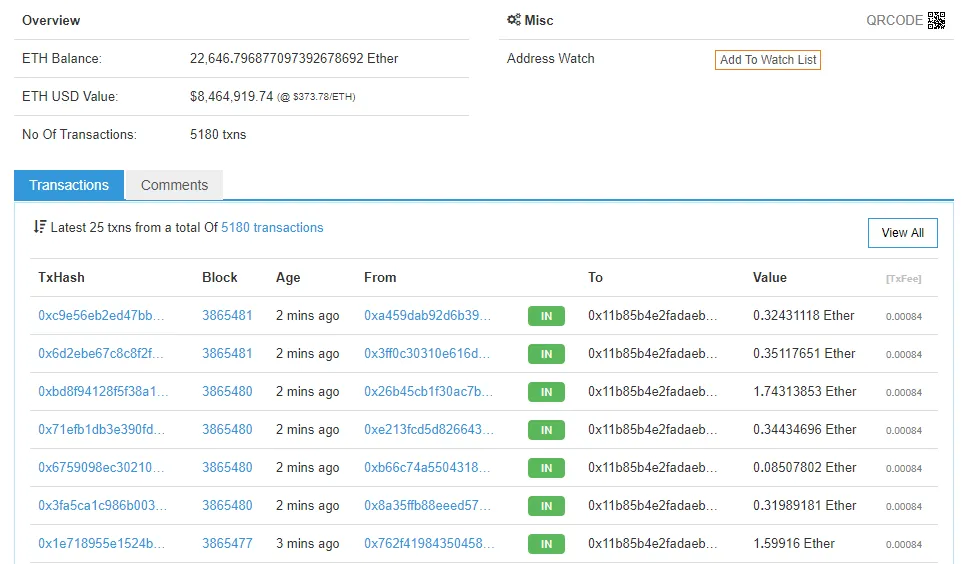
Task: Click the Overview heading
Action: point(51,20)
